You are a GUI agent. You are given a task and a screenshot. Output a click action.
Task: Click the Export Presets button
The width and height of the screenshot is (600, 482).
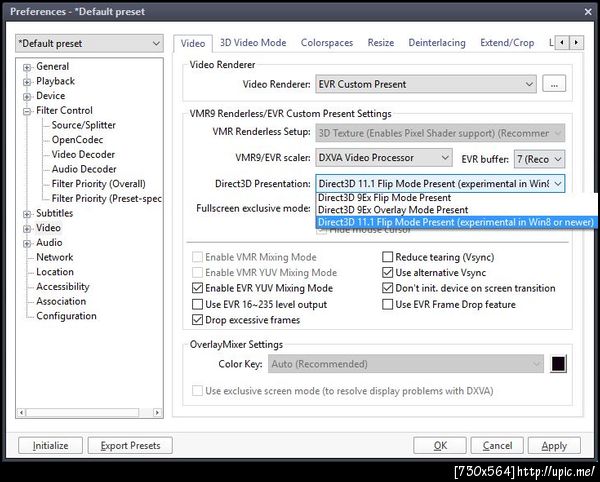[130, 446]
